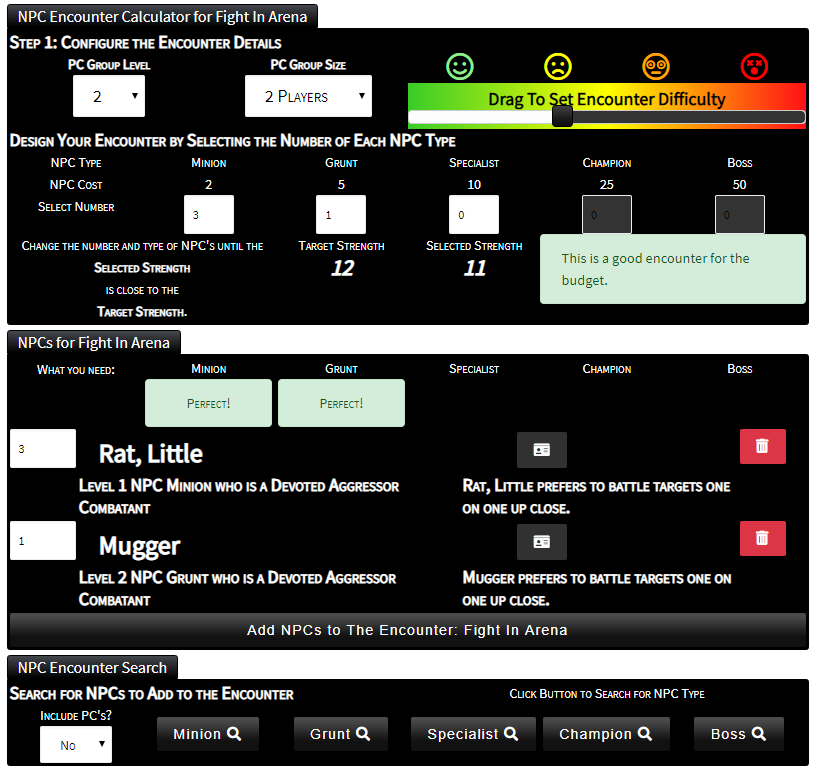Click Level 1 NPC Minion description text
The image size is (817, 775).
[239, 497]
